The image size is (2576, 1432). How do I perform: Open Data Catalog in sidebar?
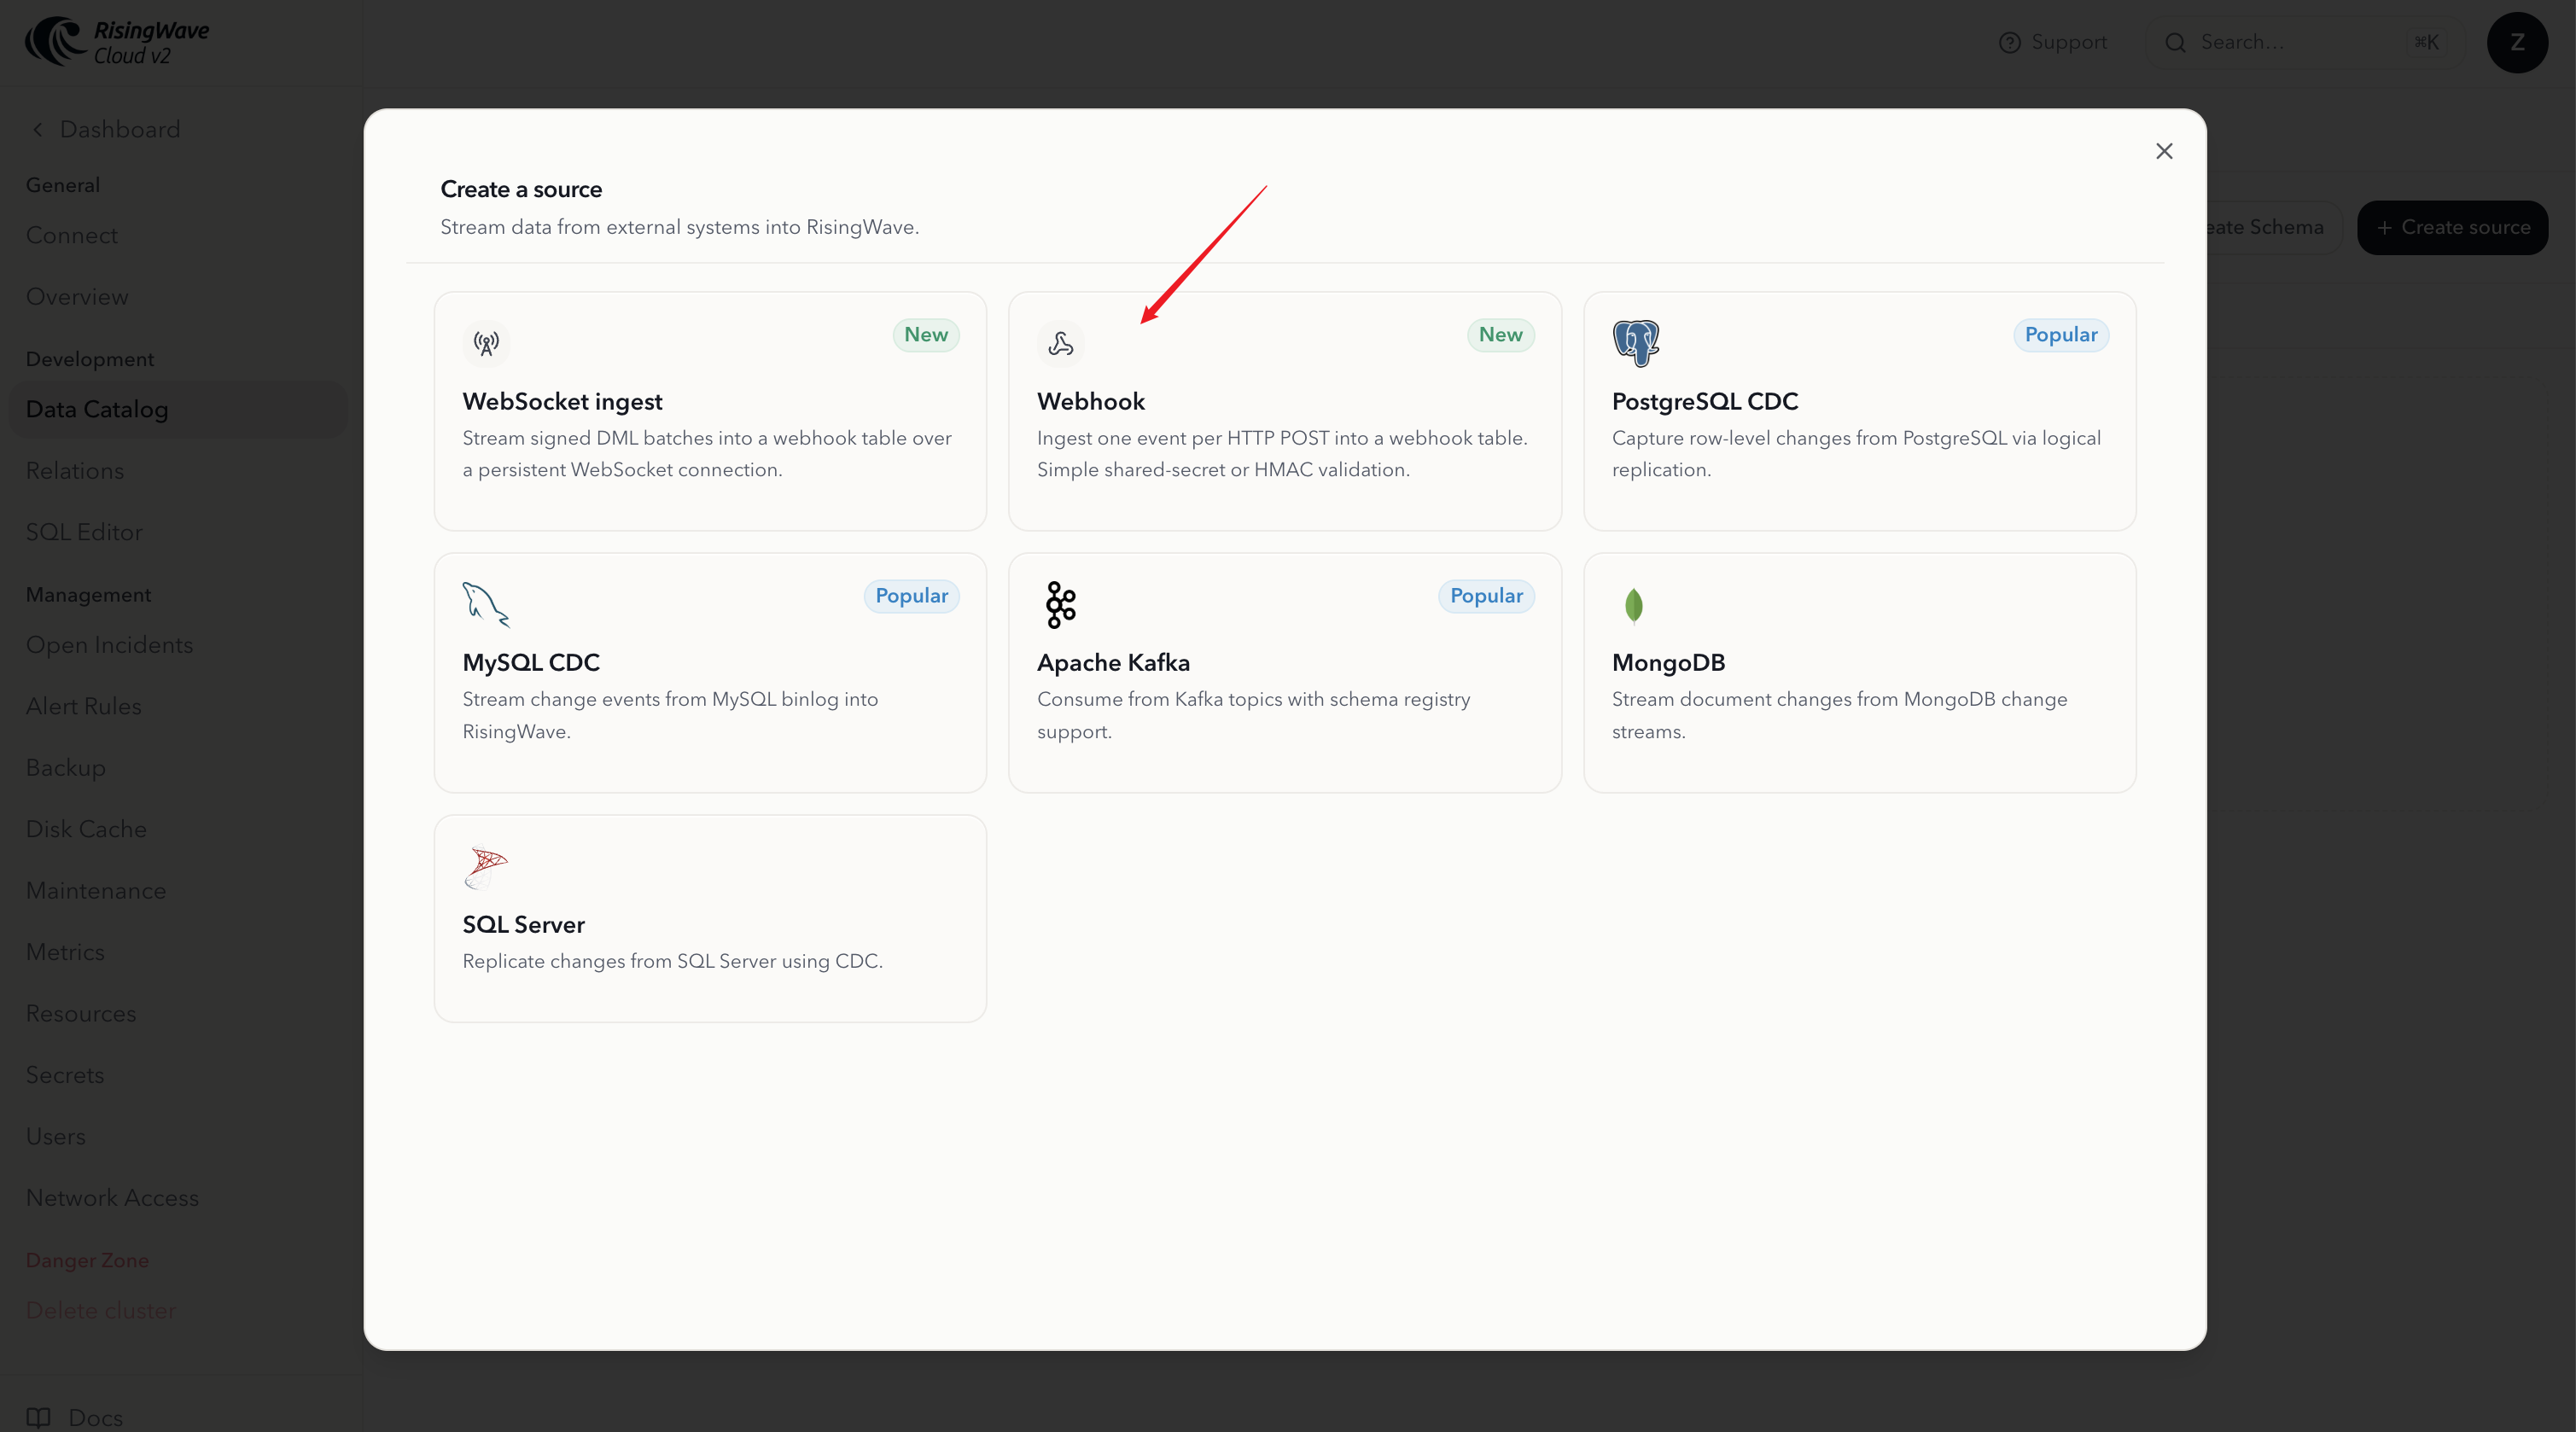(x=178, y=409)
